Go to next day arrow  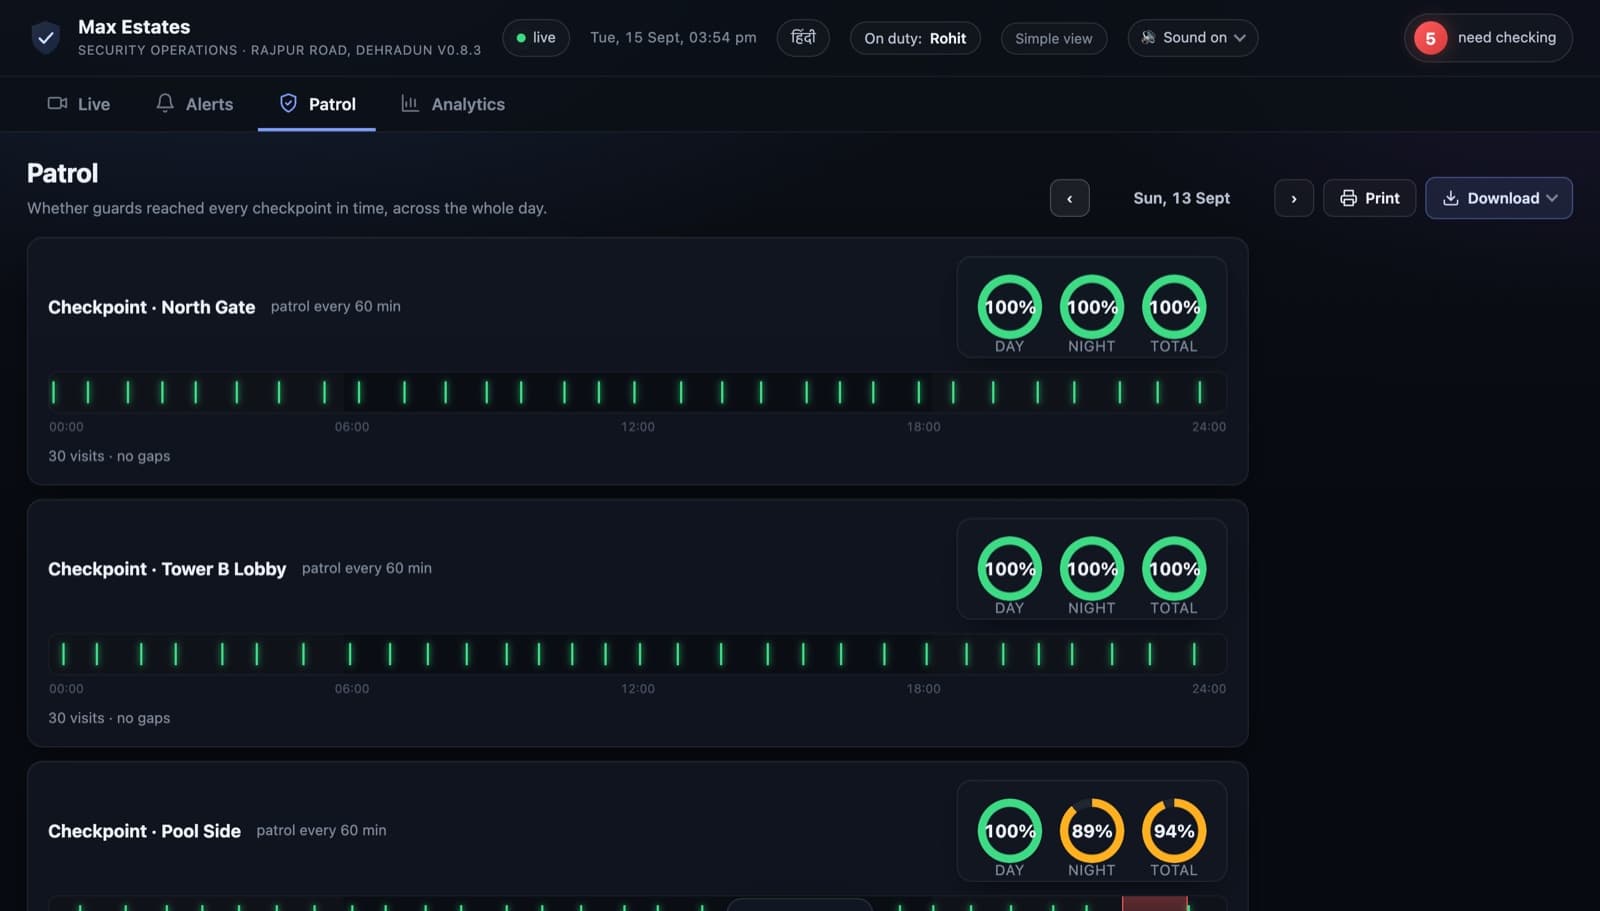coord(1294,198)
